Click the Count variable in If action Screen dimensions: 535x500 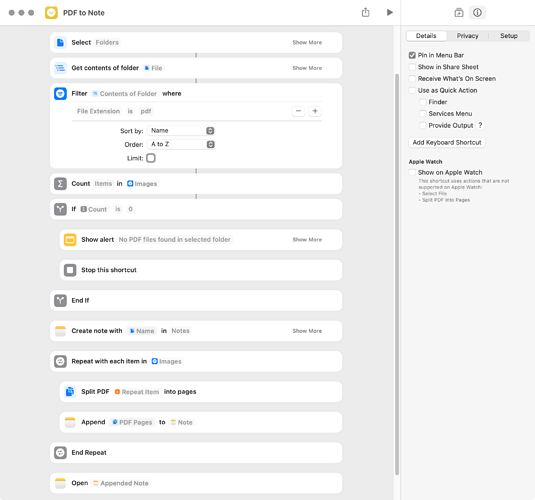[94, 209]
